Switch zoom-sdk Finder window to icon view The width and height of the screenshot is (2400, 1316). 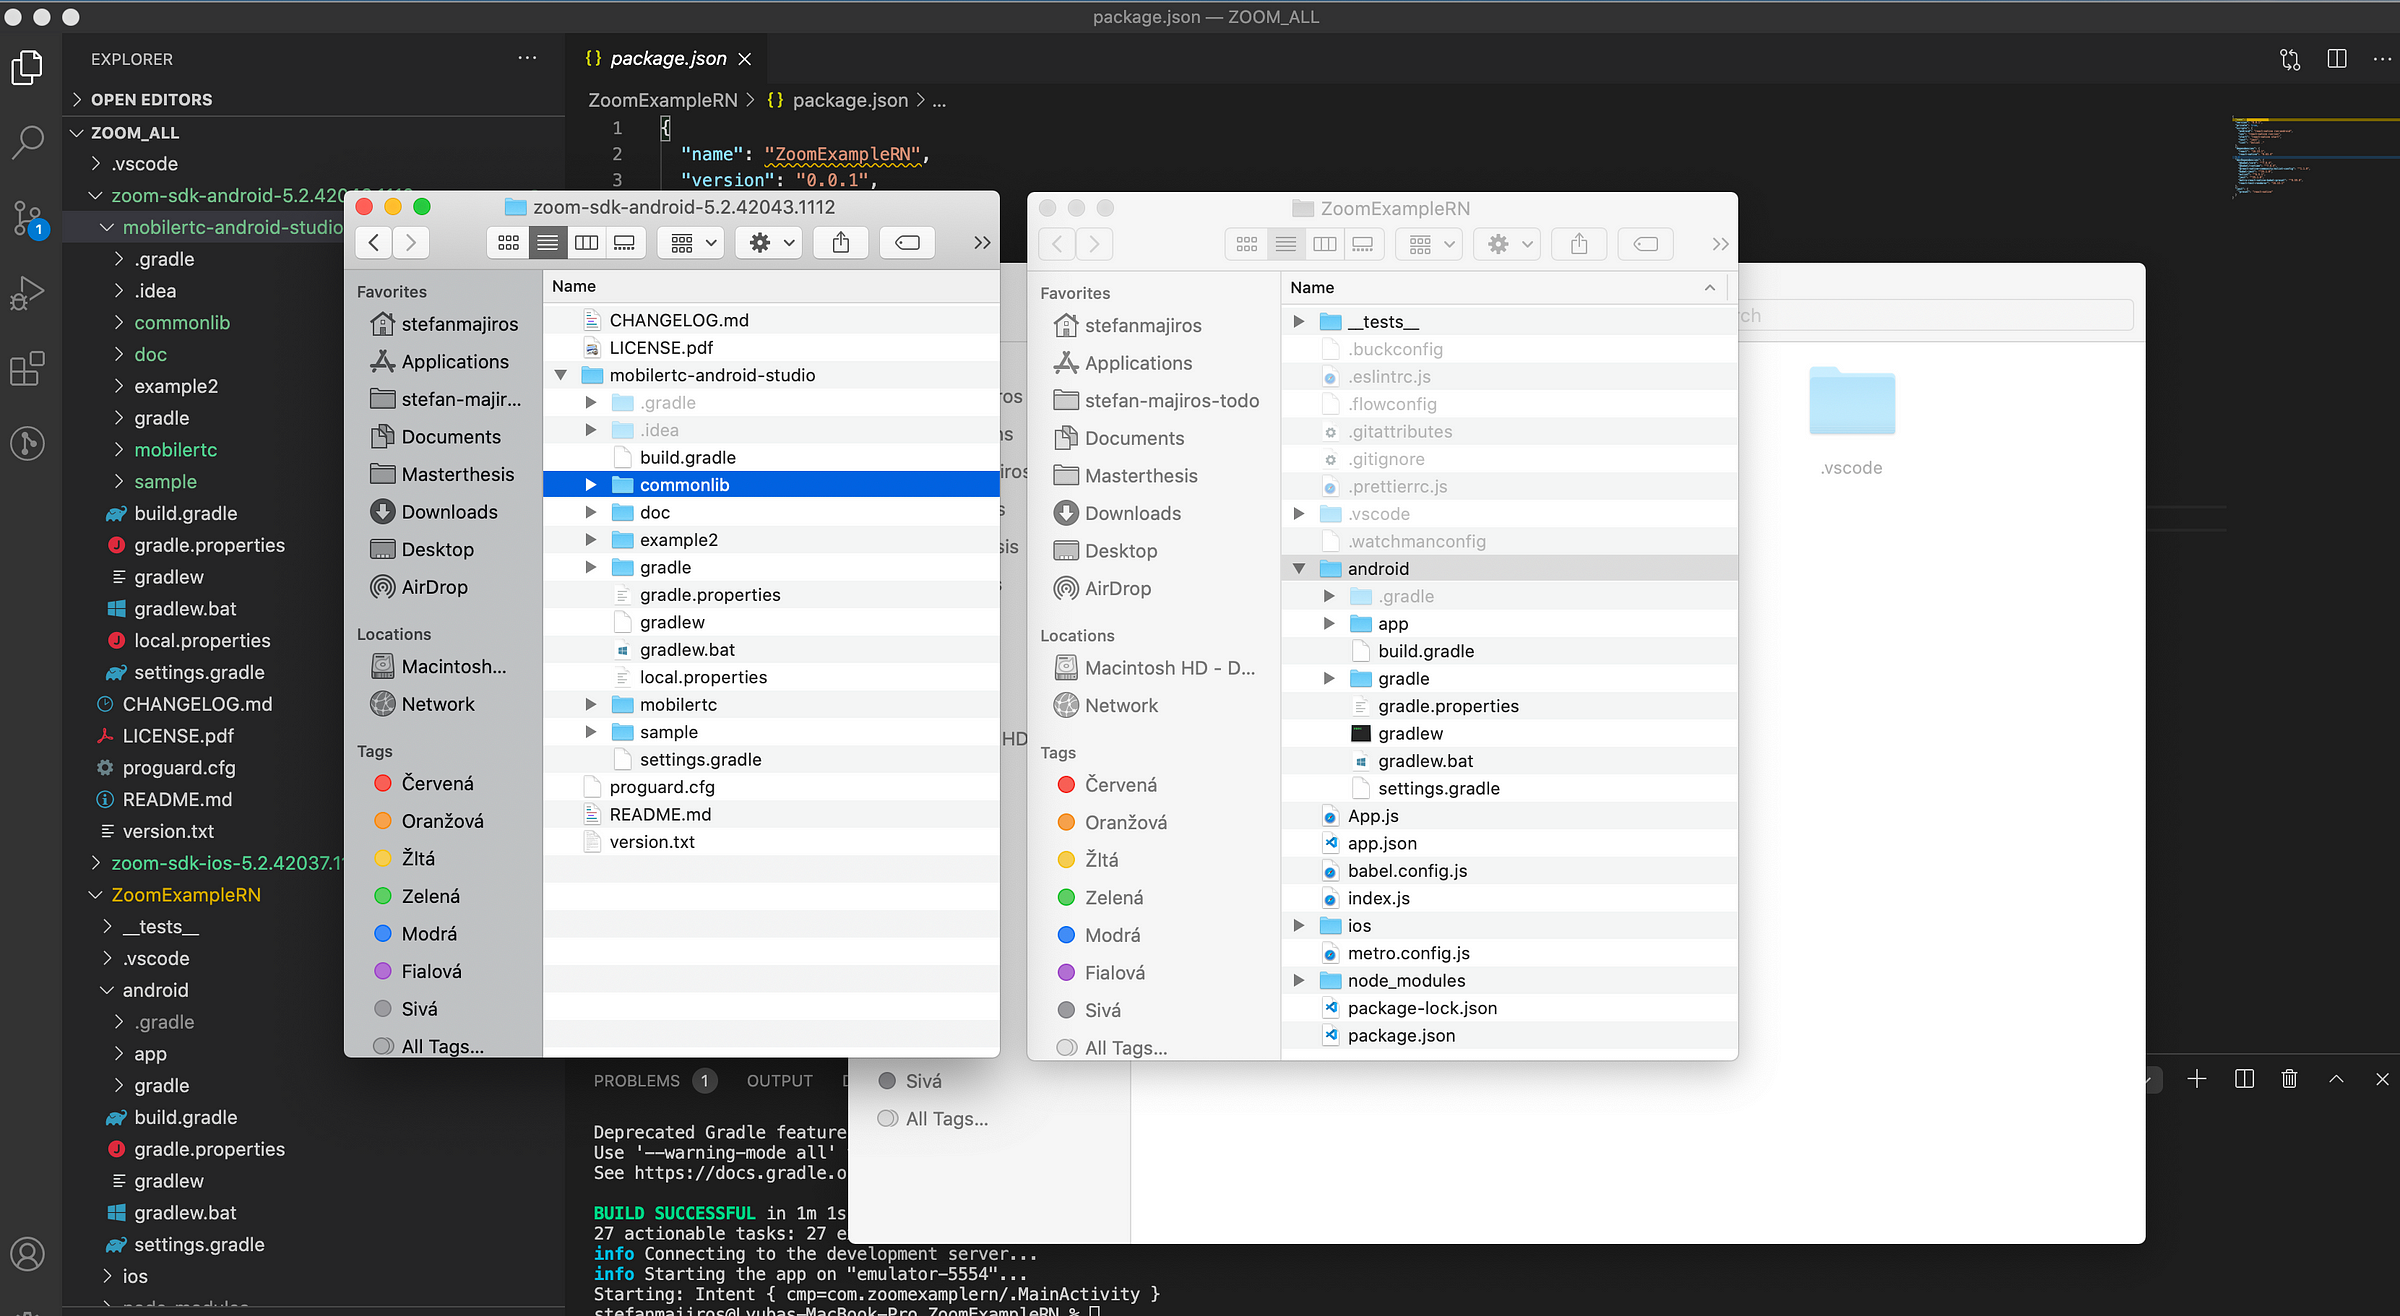click(x=508, y=243)
